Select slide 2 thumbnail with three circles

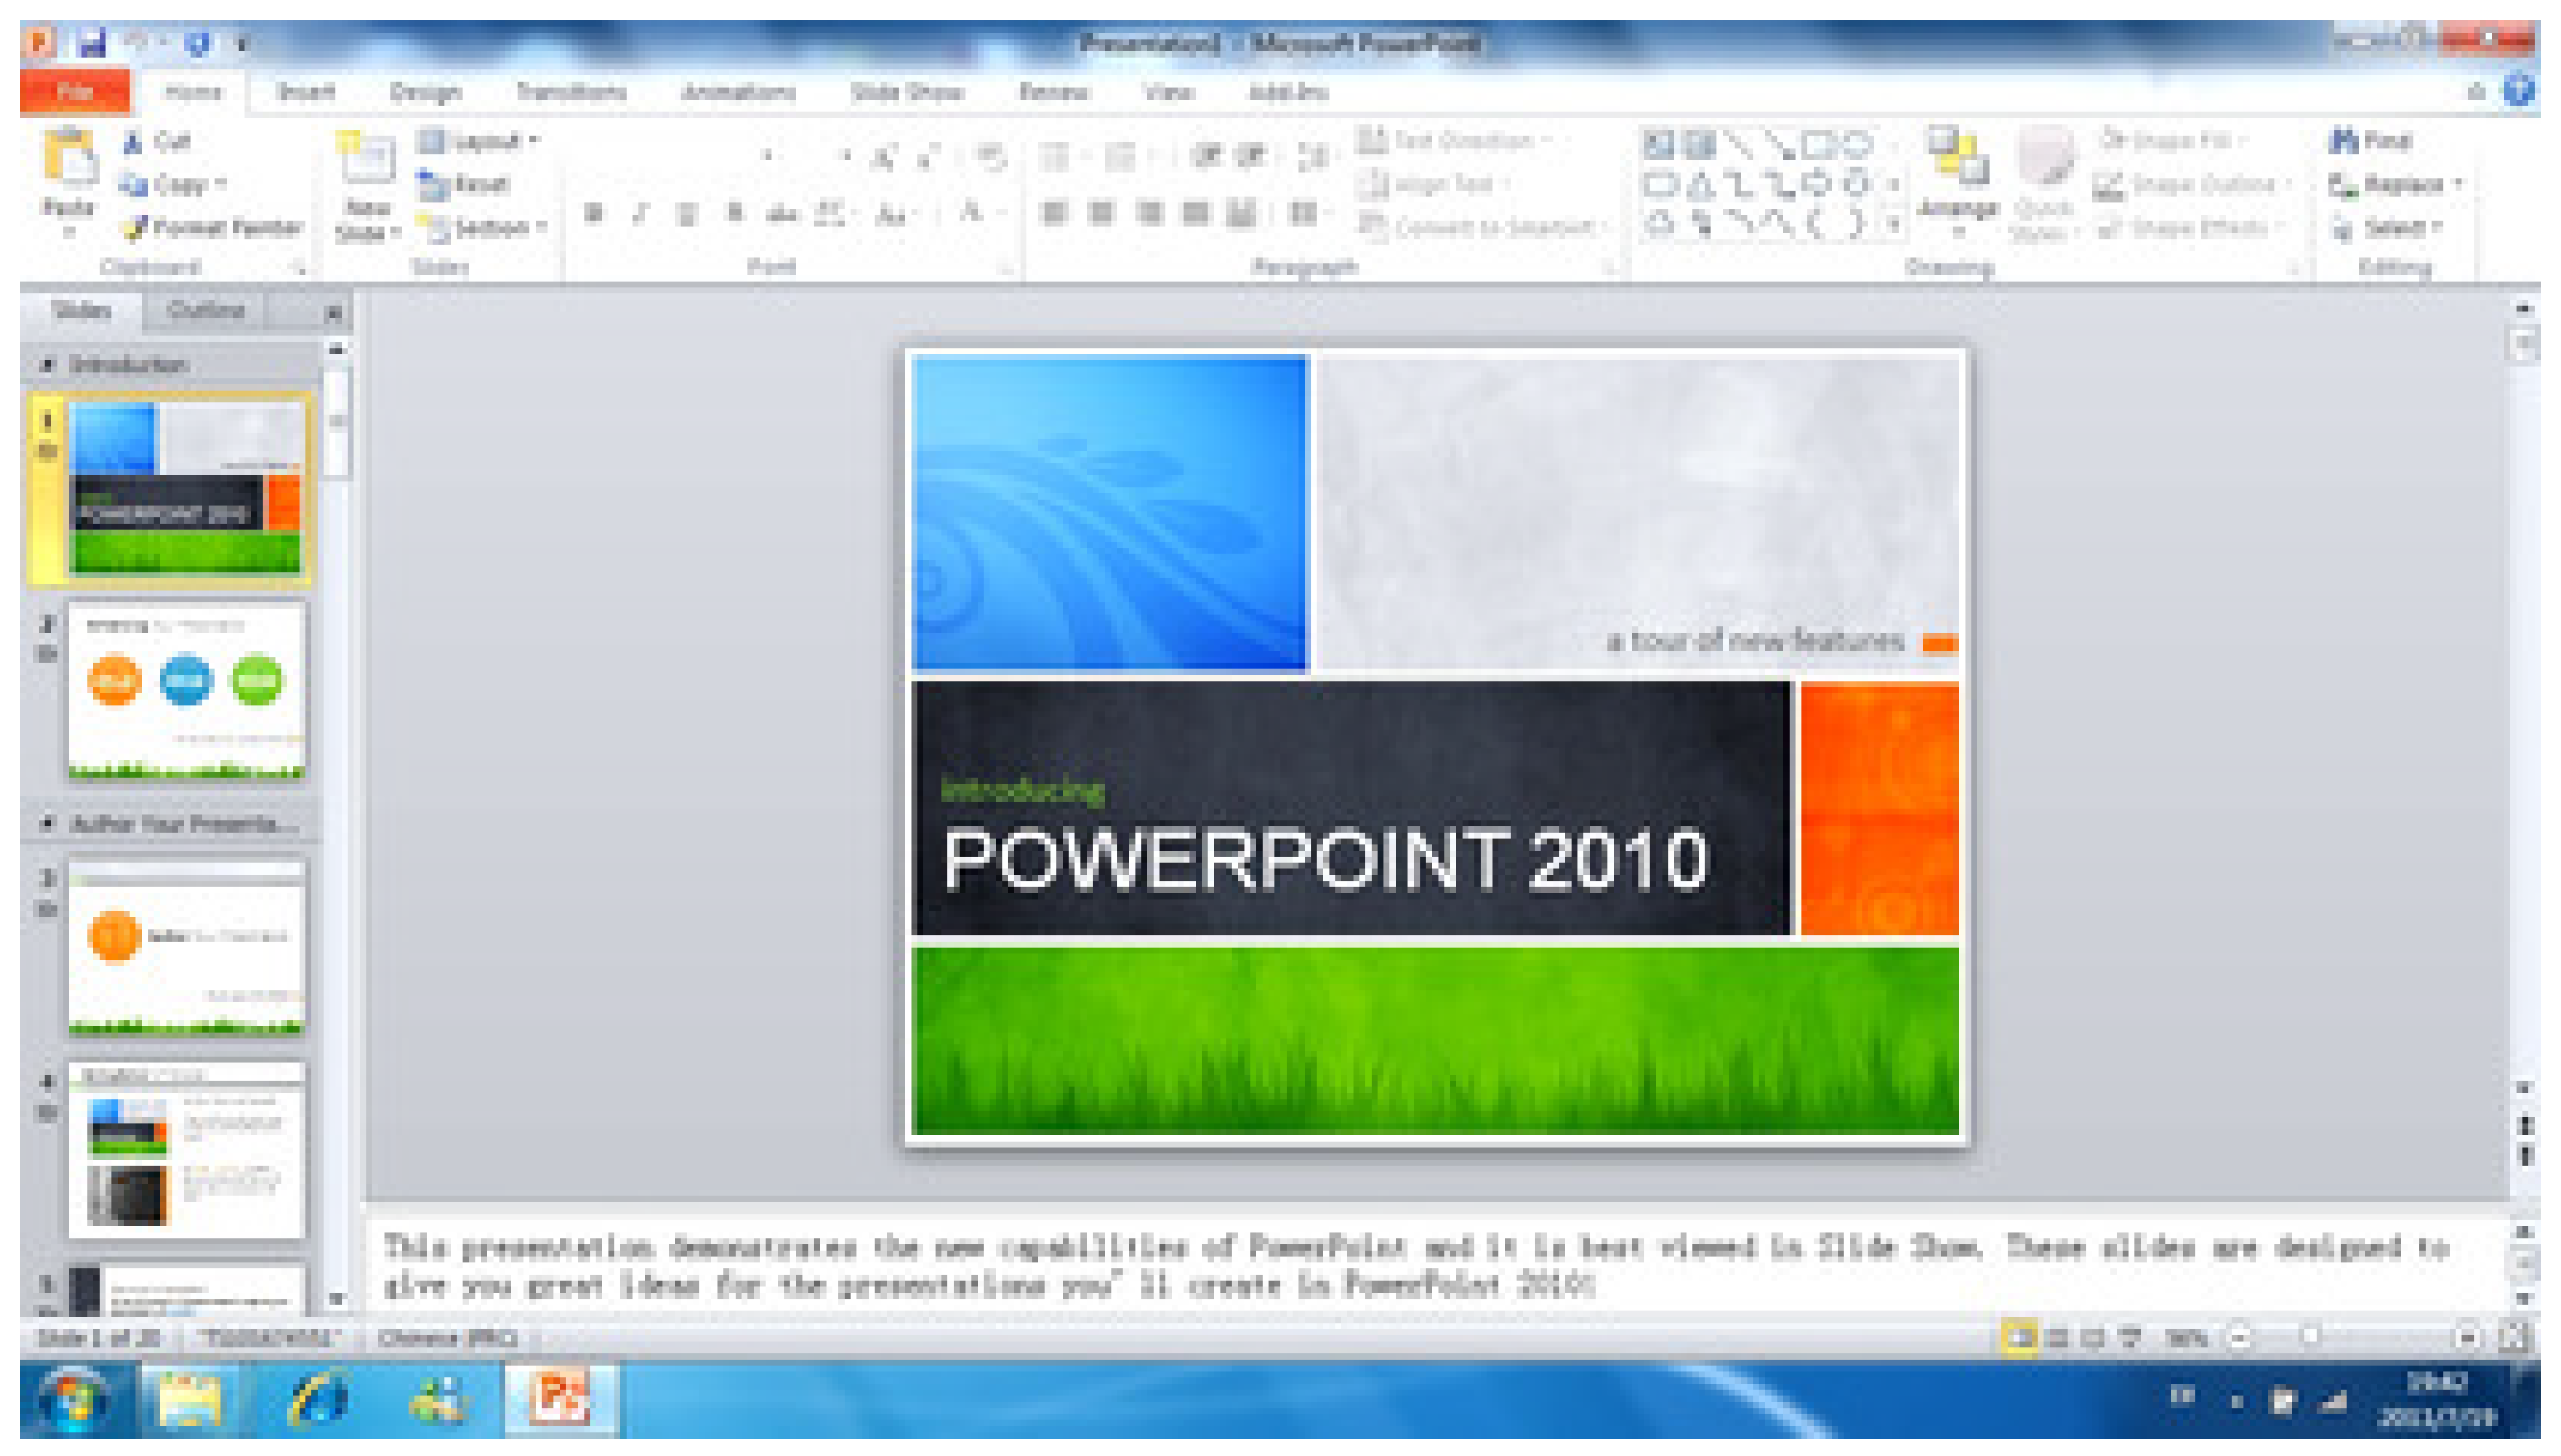(x=187, y=691)
